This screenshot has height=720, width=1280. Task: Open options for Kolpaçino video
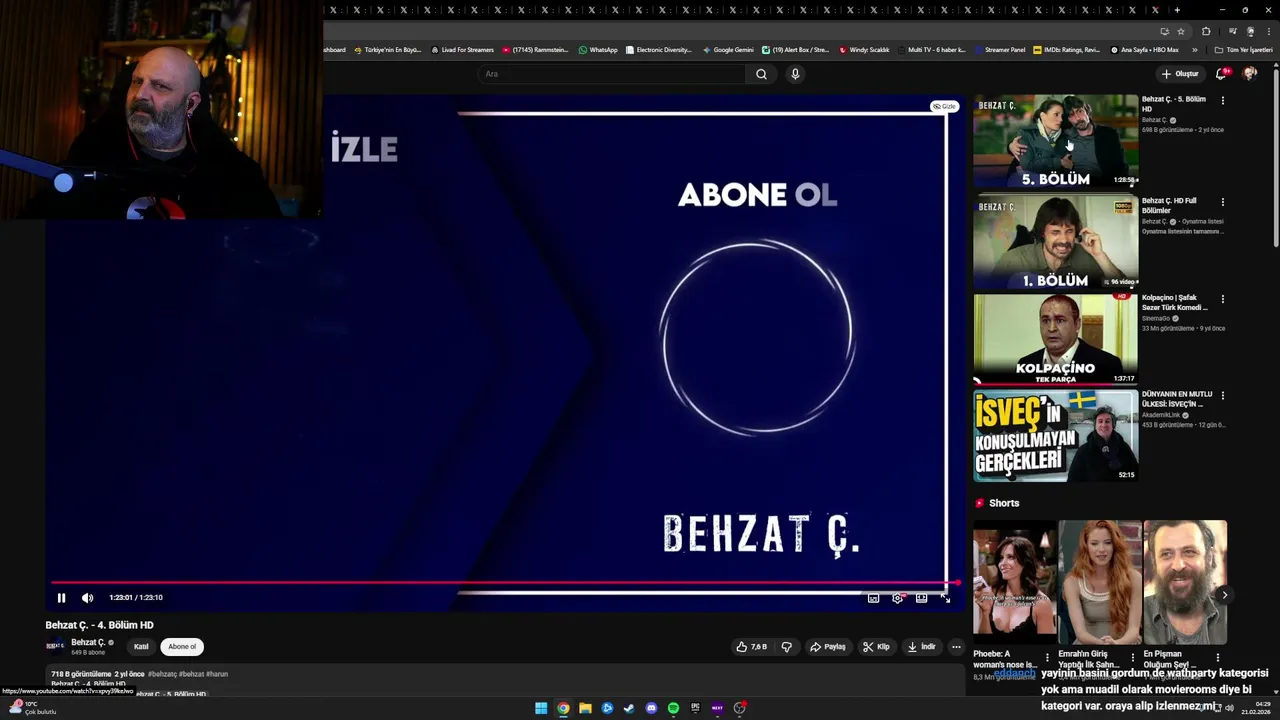(x=1222, y=299)
